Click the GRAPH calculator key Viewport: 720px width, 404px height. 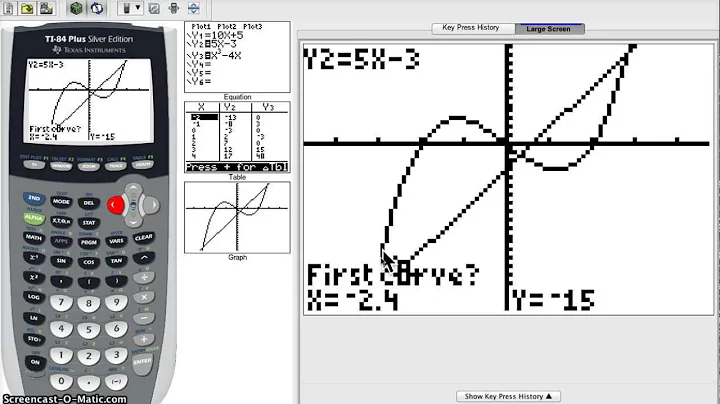pos(143,164)
